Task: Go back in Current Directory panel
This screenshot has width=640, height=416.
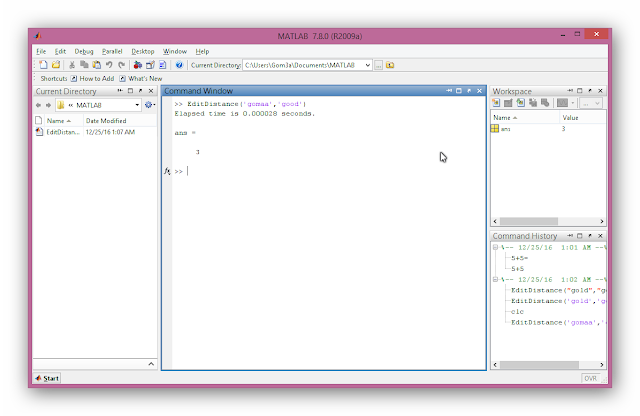Action: pos(38,105)
